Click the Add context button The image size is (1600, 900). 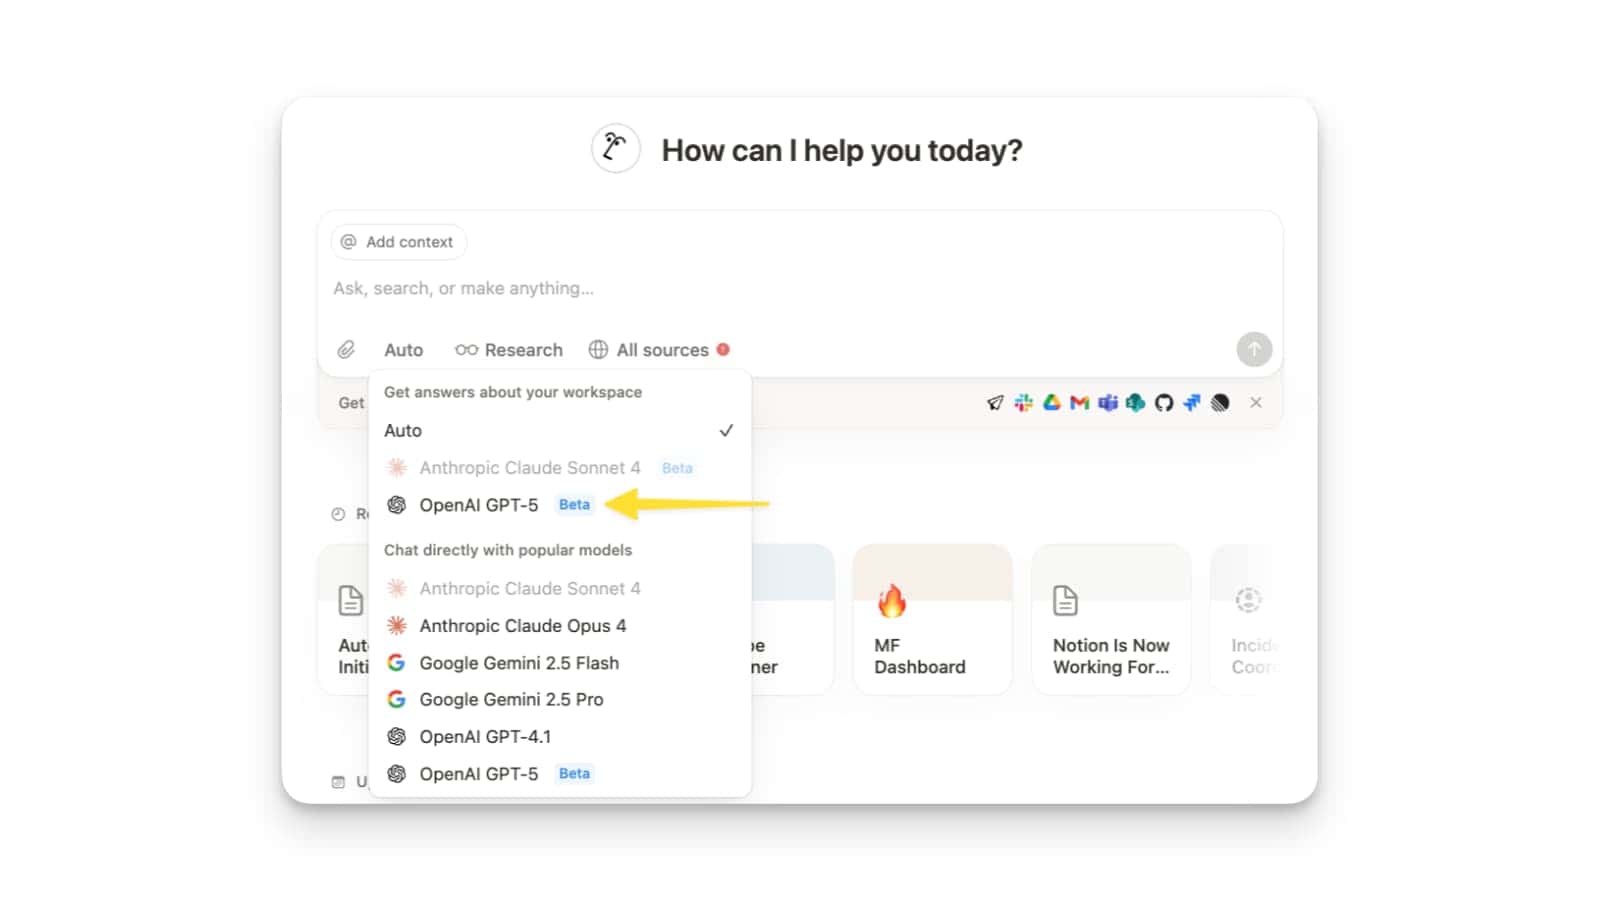click(x=398, y=242)
